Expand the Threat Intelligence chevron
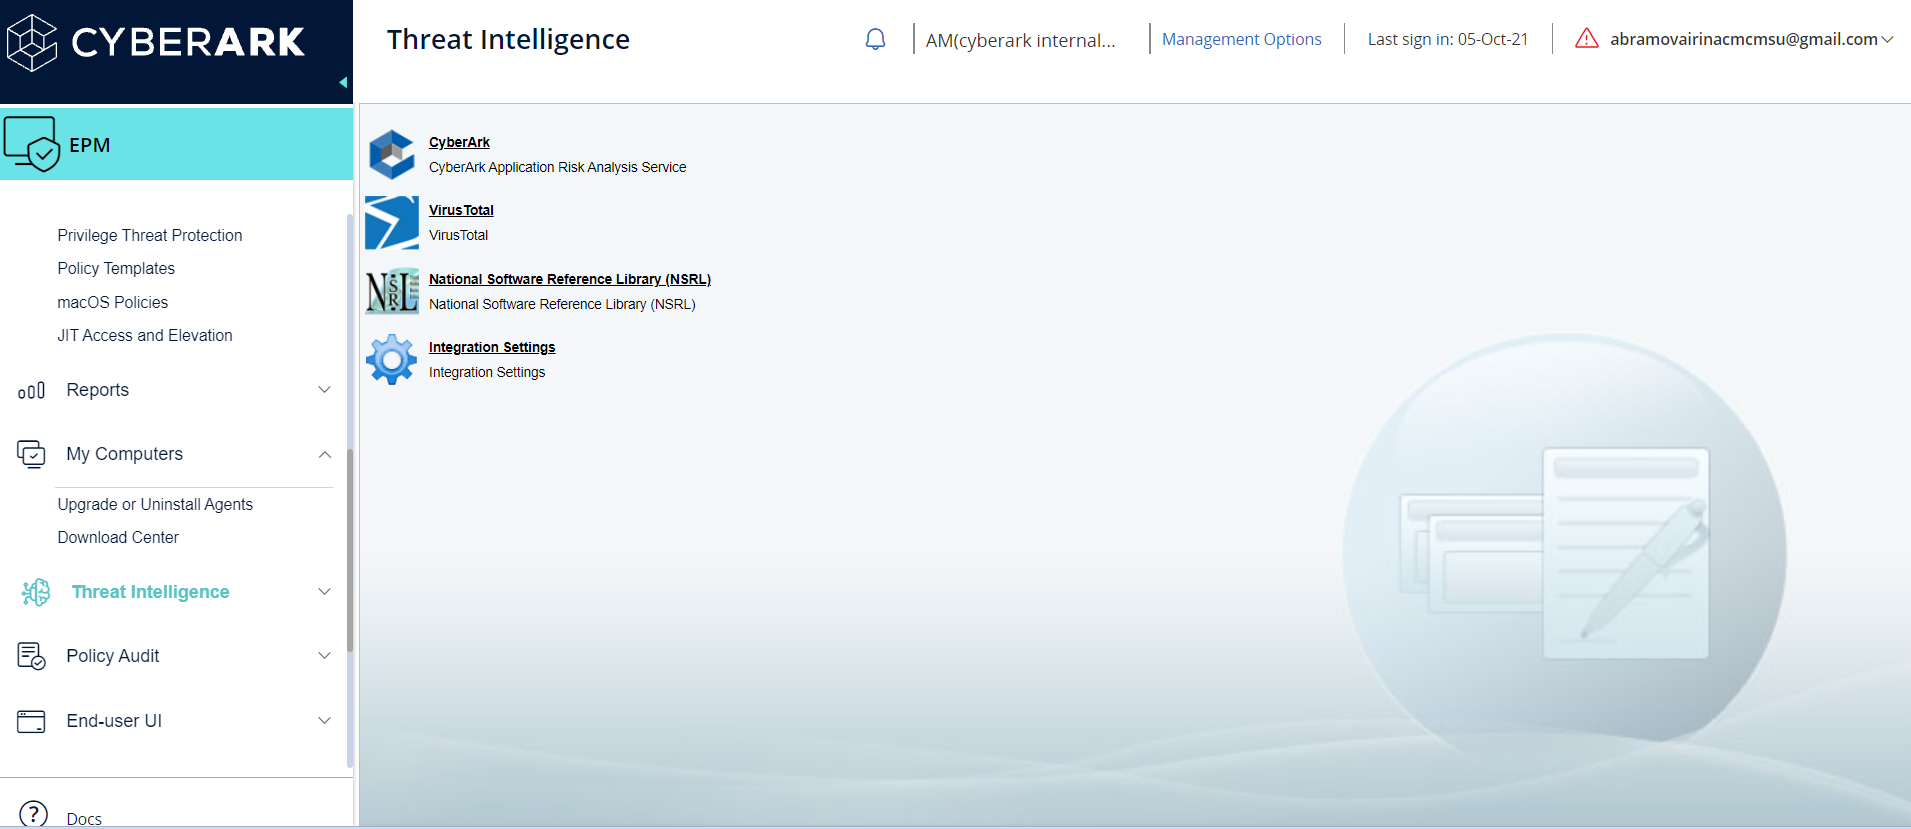 point(324,592)
